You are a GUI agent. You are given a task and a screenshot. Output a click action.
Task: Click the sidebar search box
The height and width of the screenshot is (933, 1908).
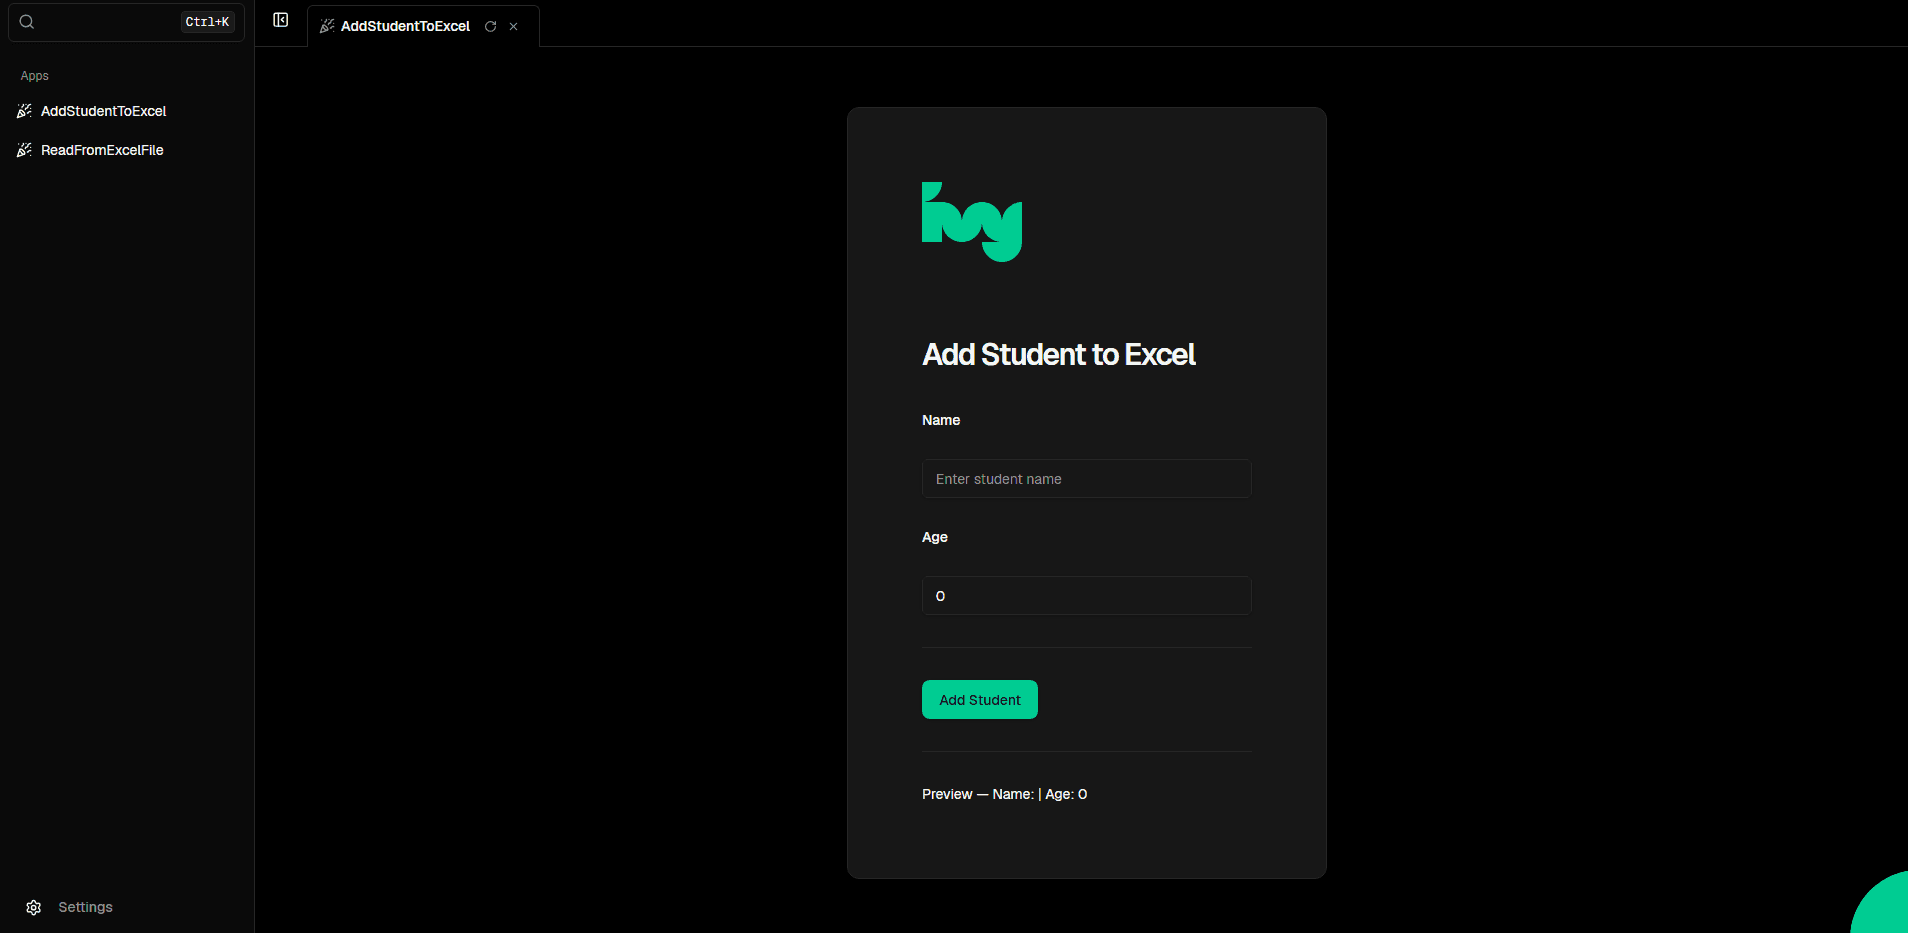[127, 22]
